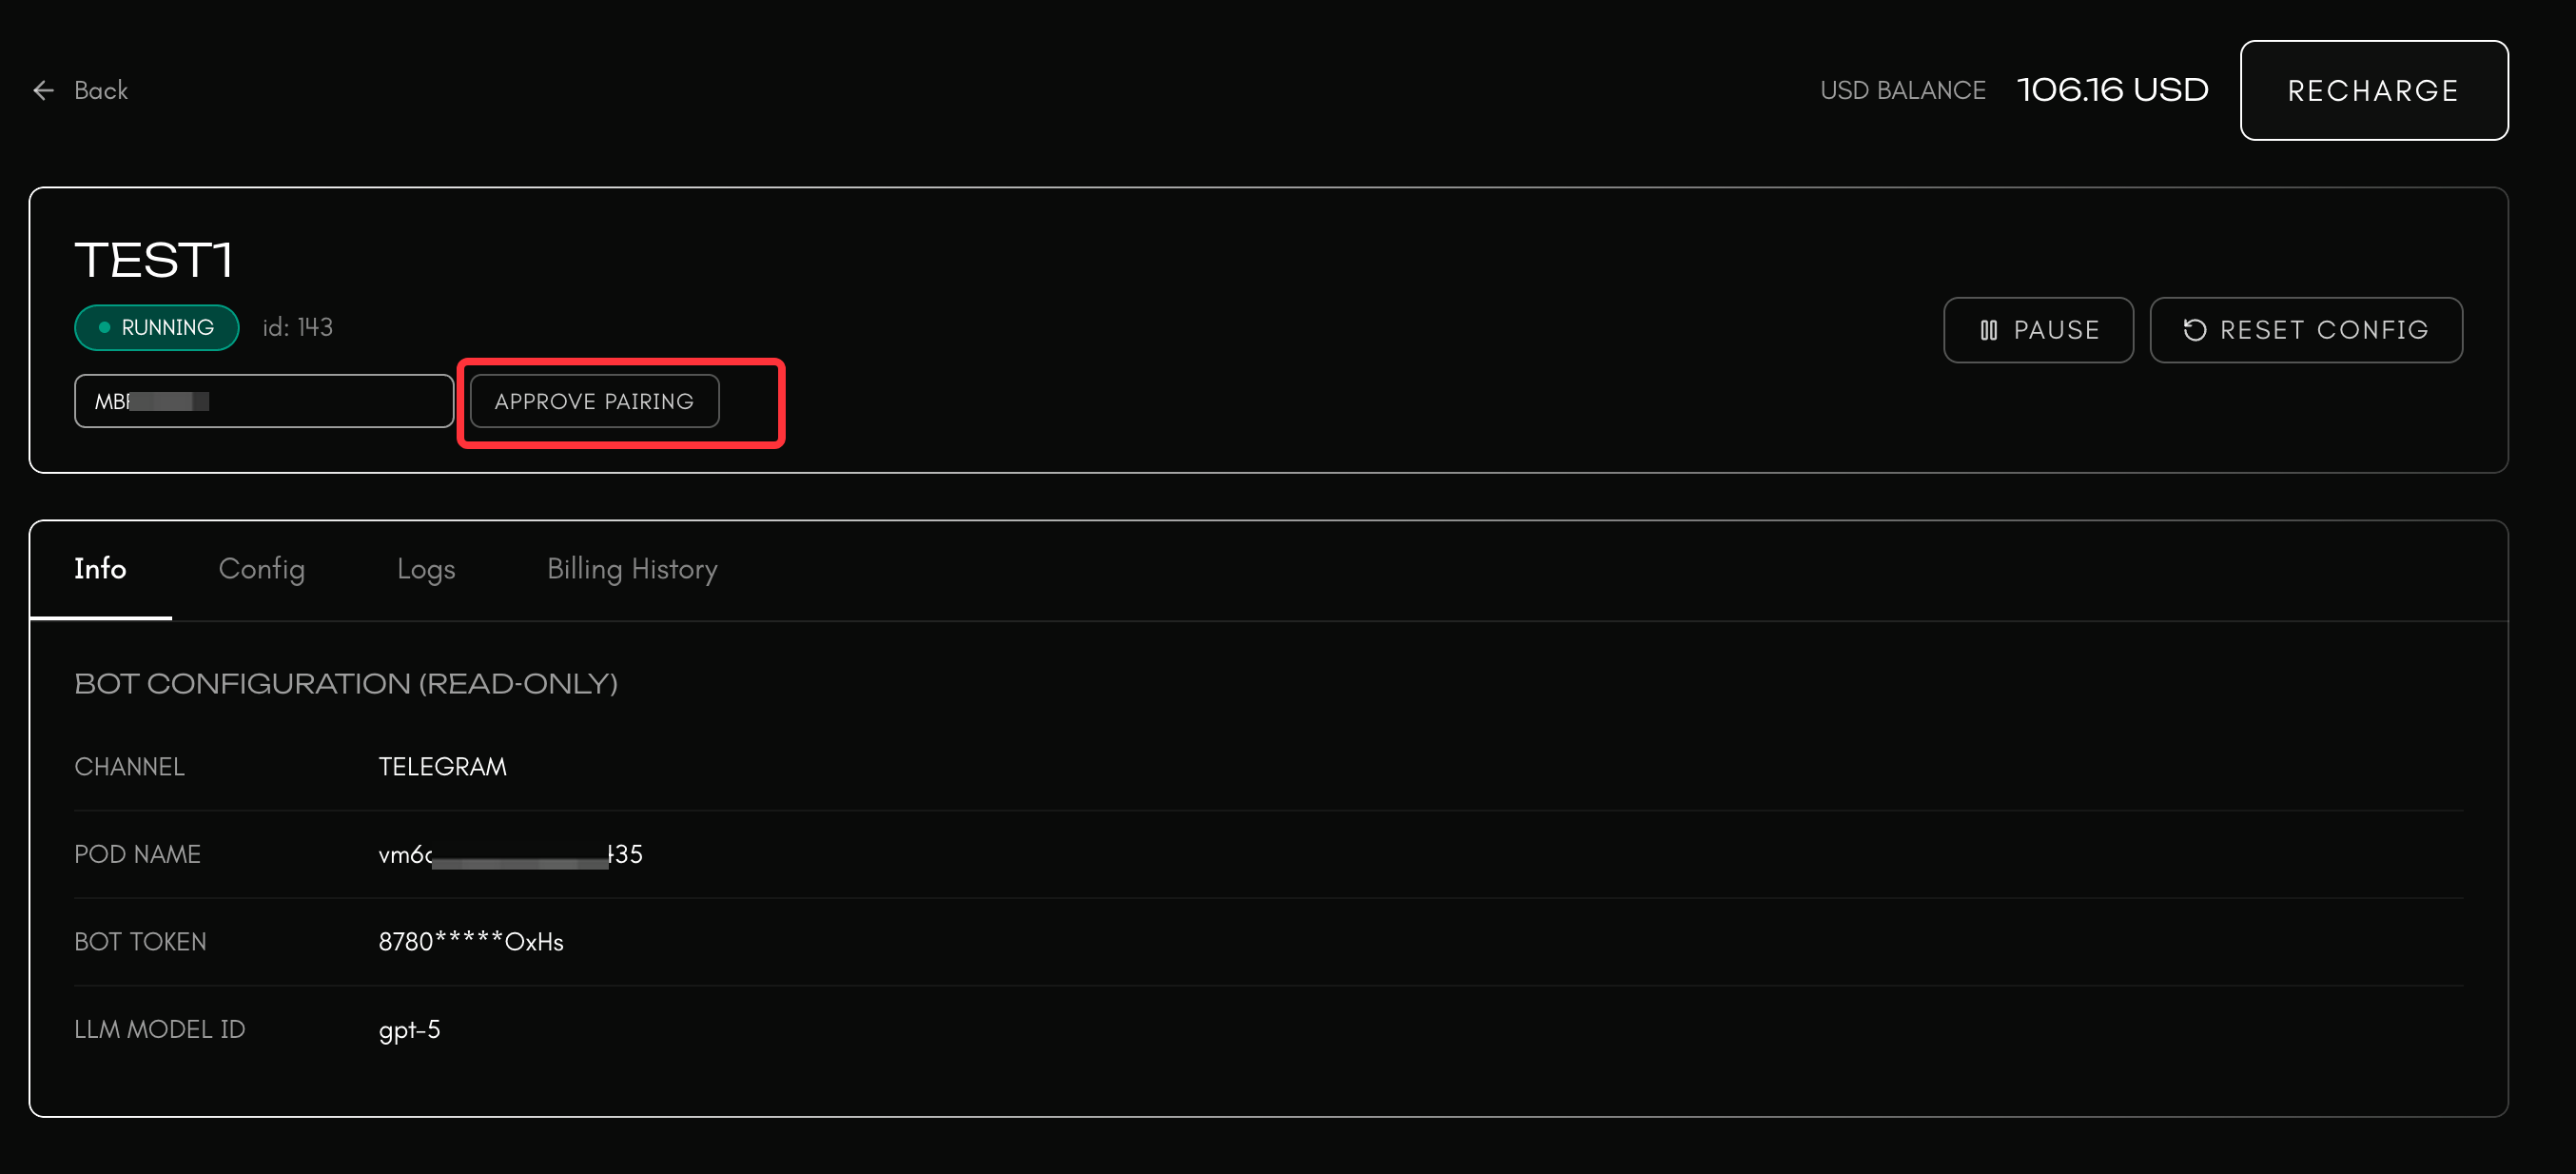The width and height of the screenshot is (2576, 1174).
Task: View the Billing History tab
Action: point(632,569)
